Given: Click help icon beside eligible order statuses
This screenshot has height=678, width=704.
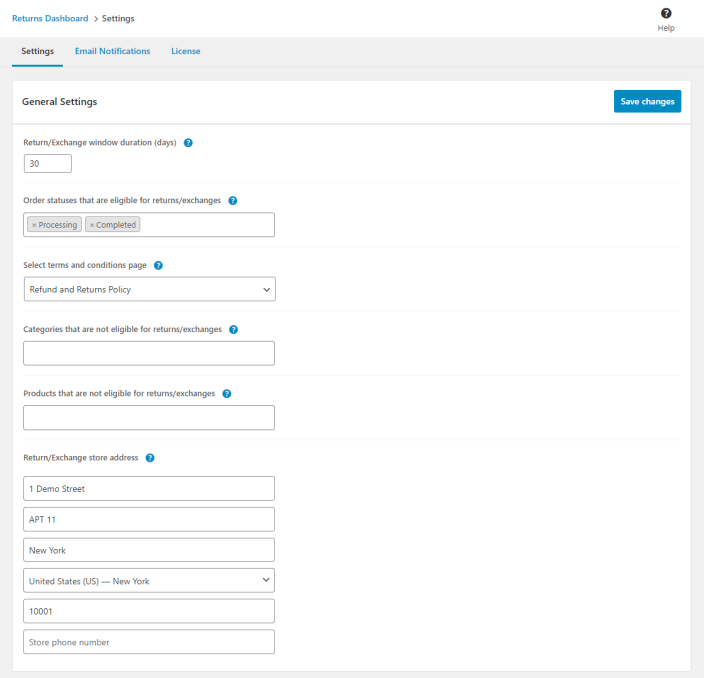Looking at the screenshot, I should 233,201.
